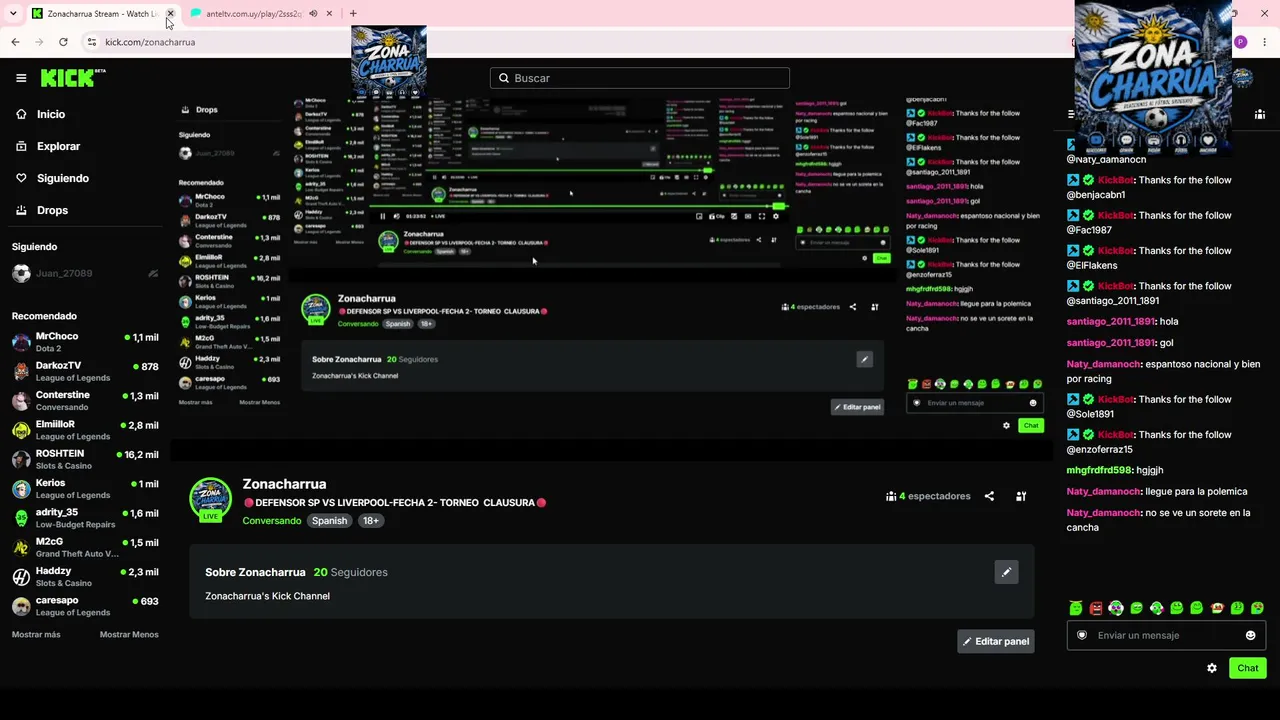Focus the Buscar search field

tap(640, 78)
